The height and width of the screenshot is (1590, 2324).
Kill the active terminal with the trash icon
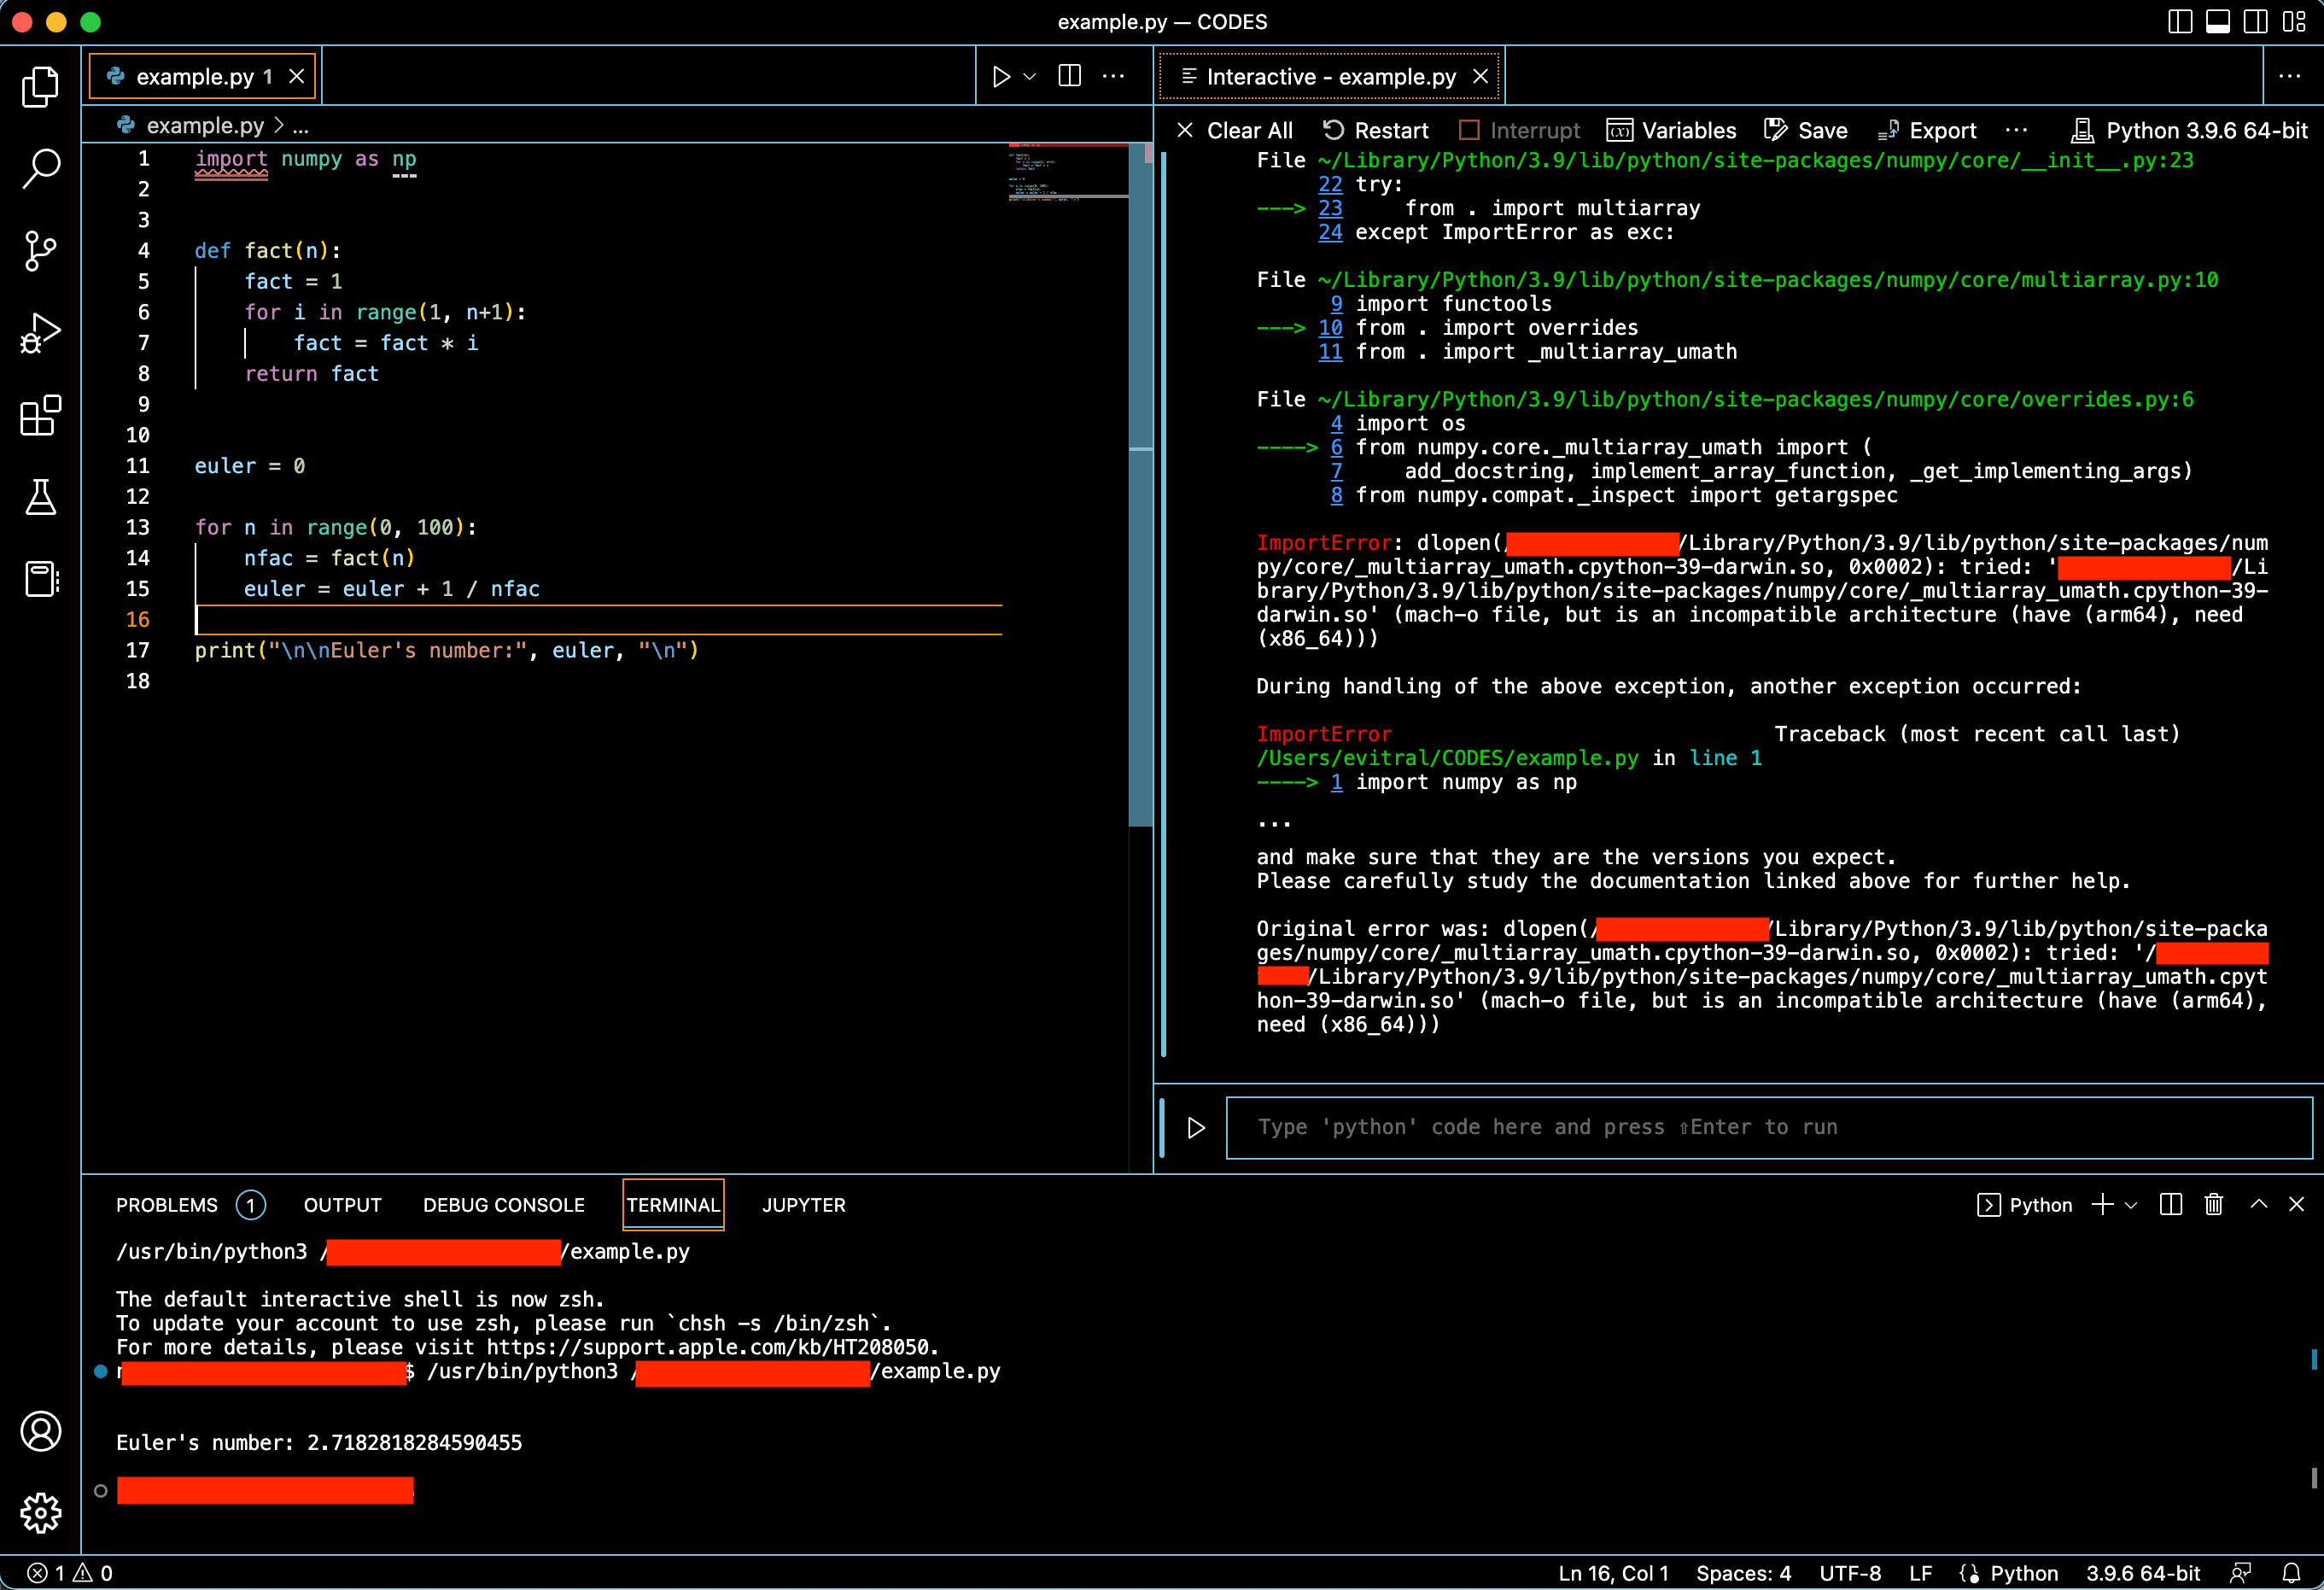2213,1204
